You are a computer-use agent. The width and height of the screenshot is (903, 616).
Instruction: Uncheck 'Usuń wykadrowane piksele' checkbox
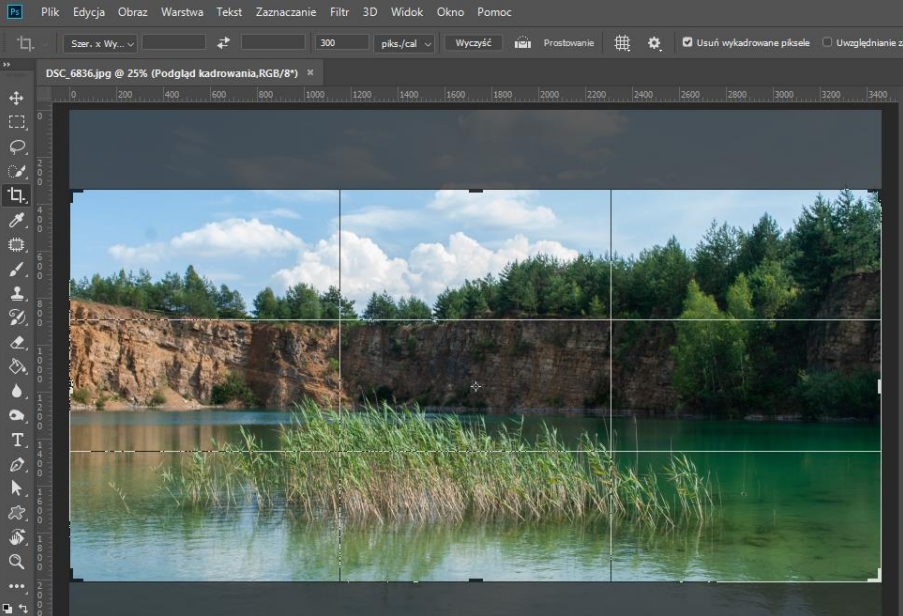(x=687, y=43)
